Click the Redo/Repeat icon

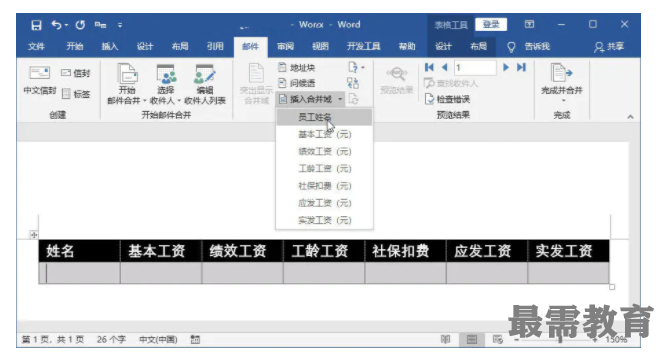(x=80, y=25)
